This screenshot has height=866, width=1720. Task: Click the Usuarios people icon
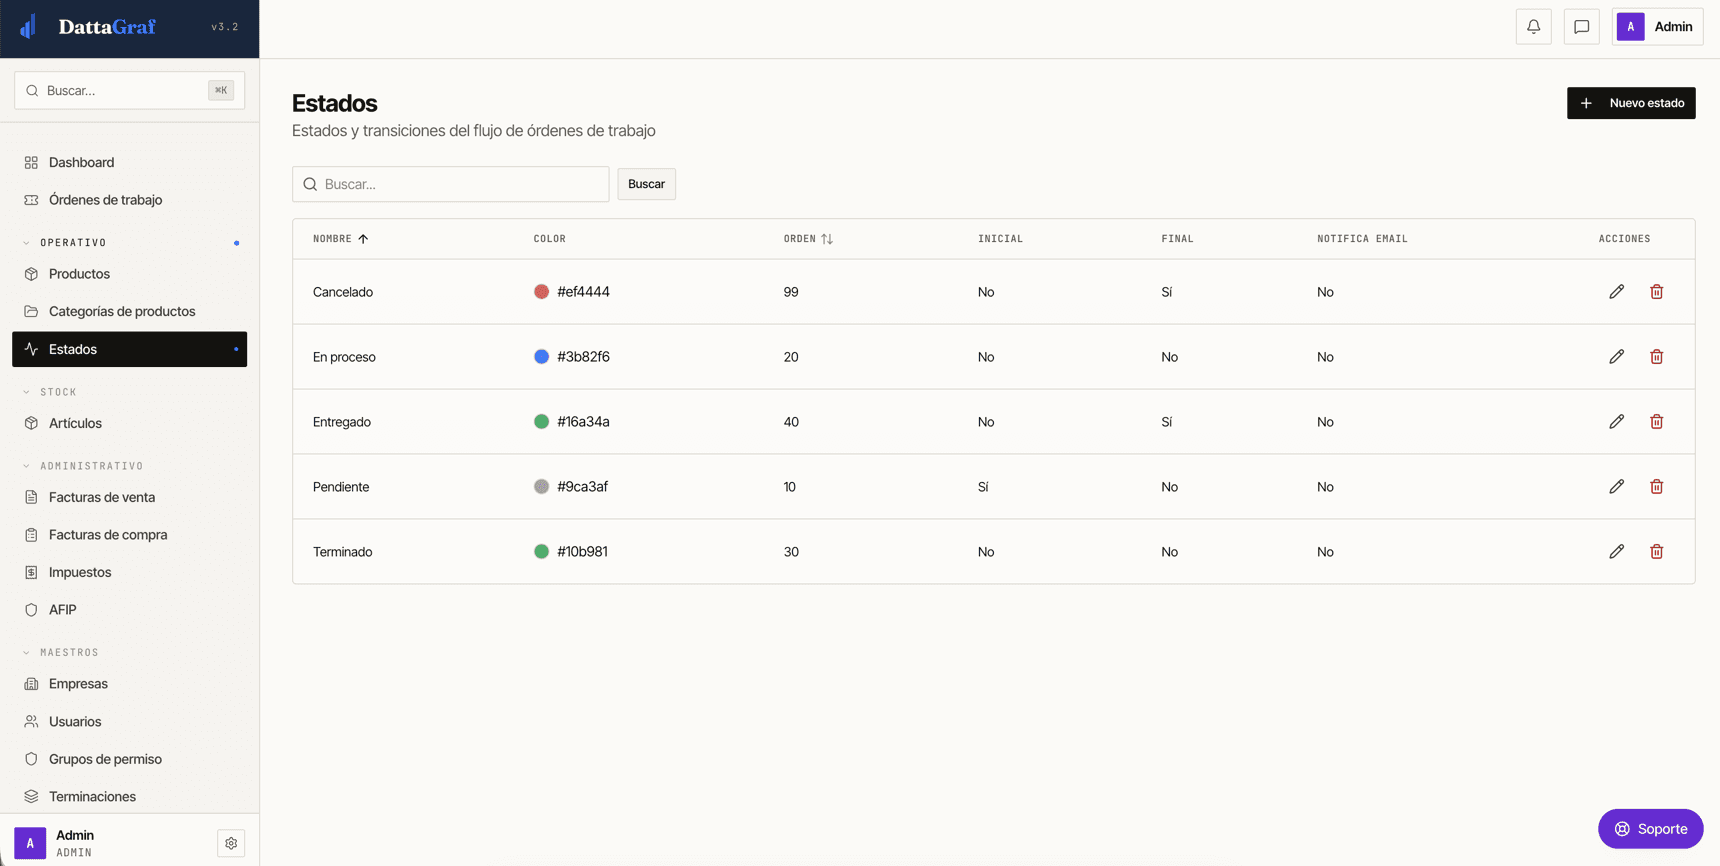(31, 721)
